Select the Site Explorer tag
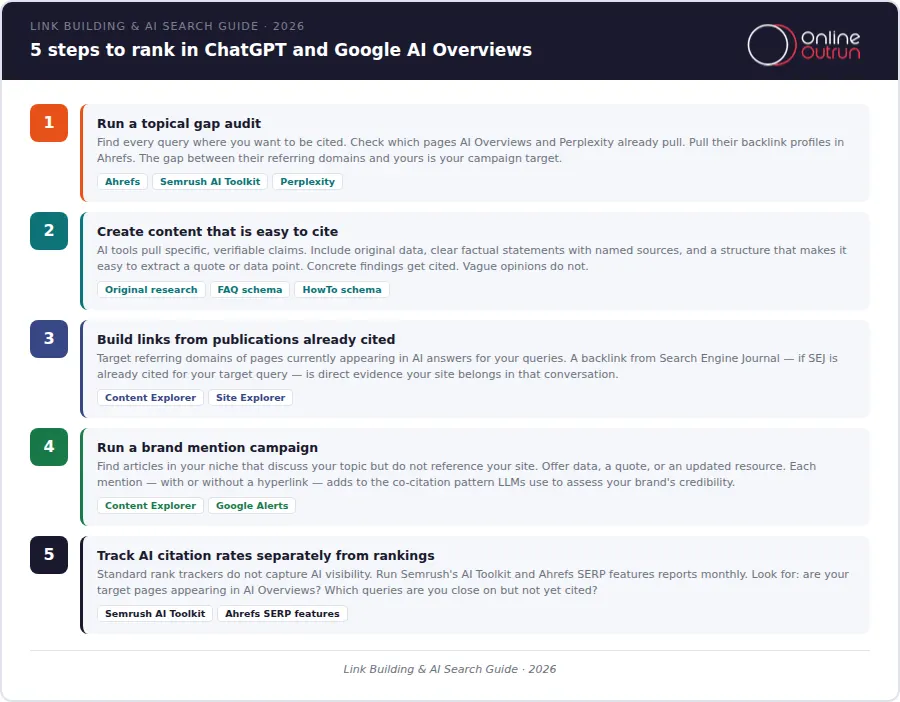 (x=250, y=398)
